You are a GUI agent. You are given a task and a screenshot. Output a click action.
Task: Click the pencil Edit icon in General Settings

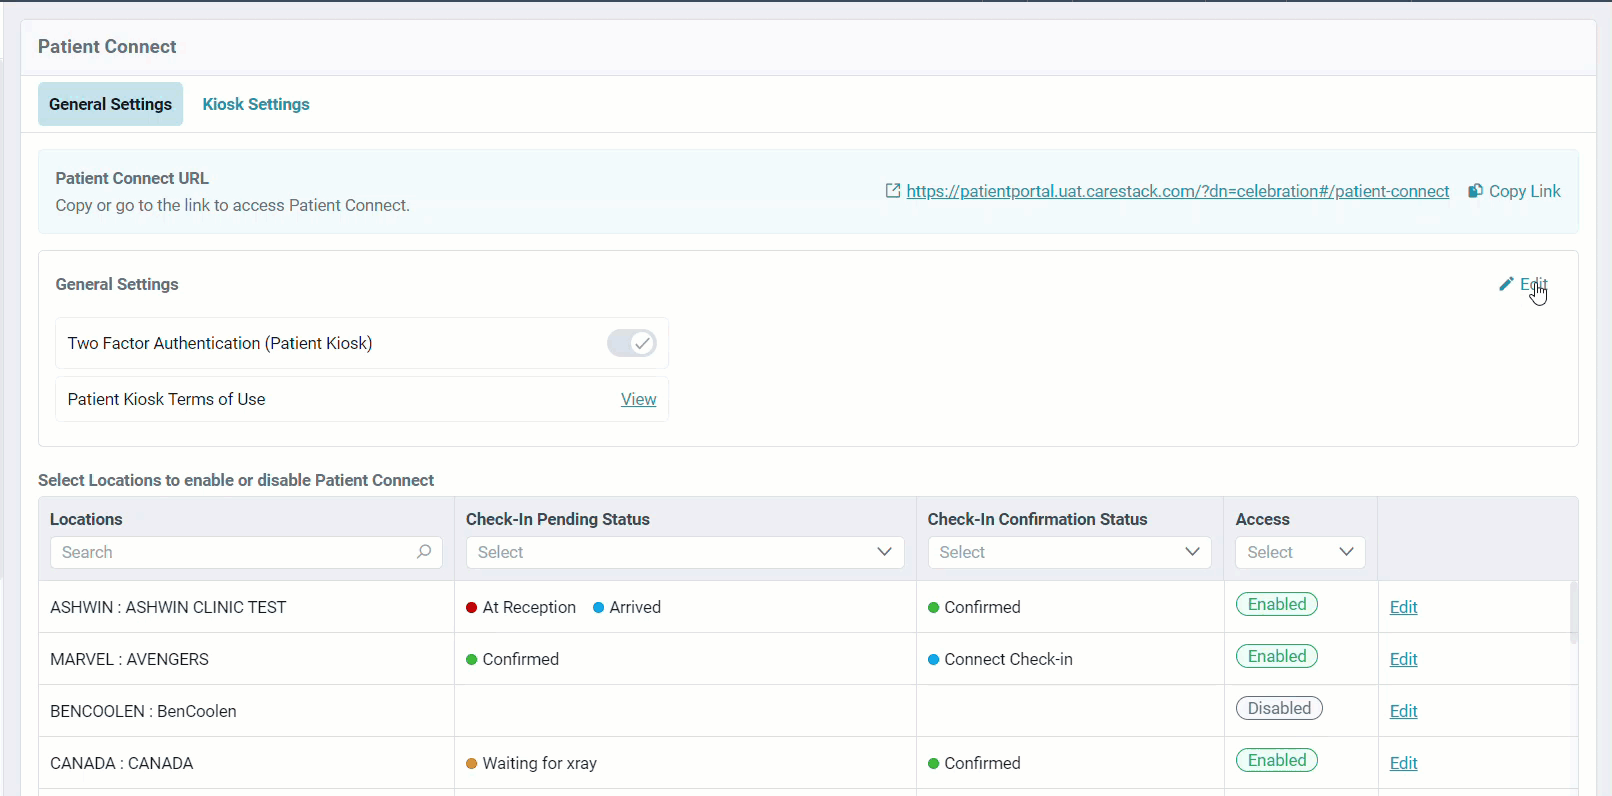pyautogui.click(x=1506, y=284)
